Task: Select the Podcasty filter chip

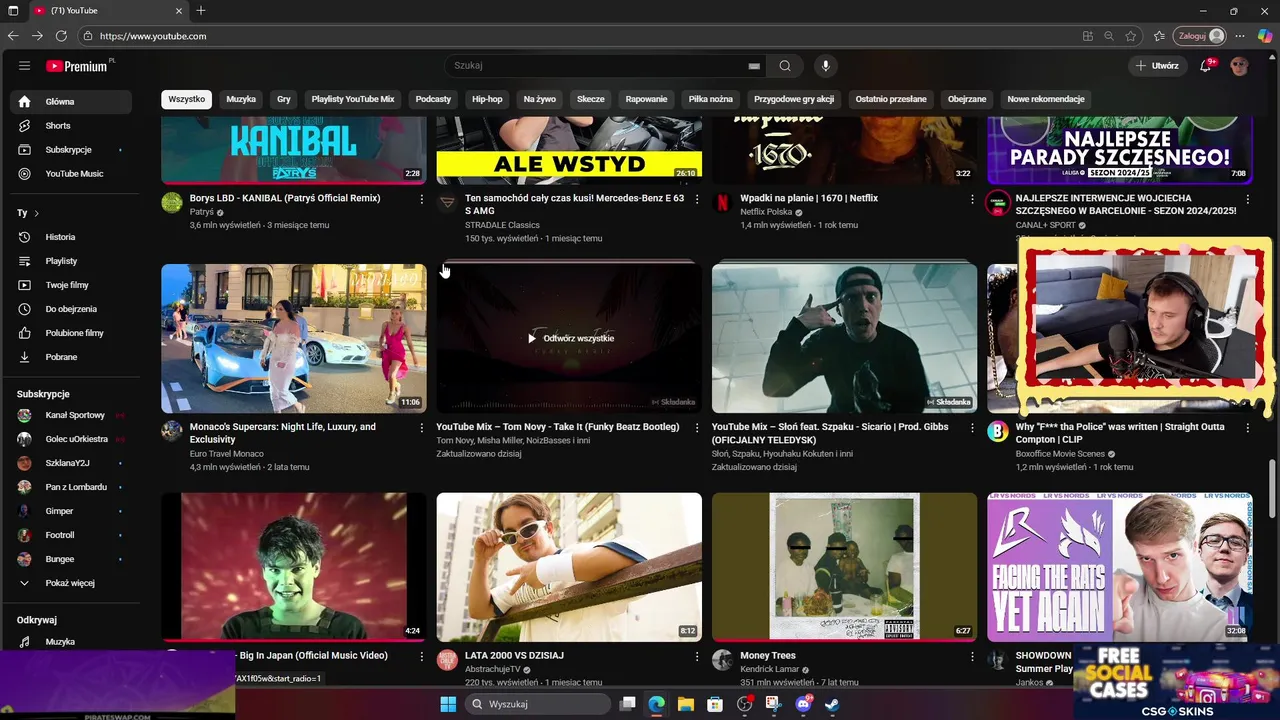Action: click(x=433, y=99)
